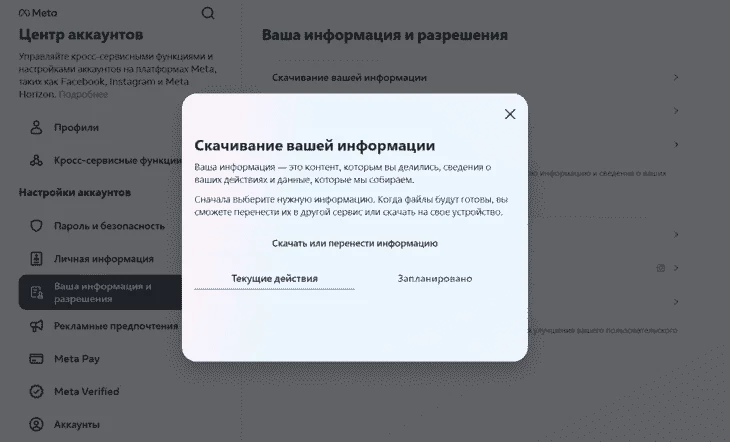Click Скачивание вашей информации background row

(475, 77)
